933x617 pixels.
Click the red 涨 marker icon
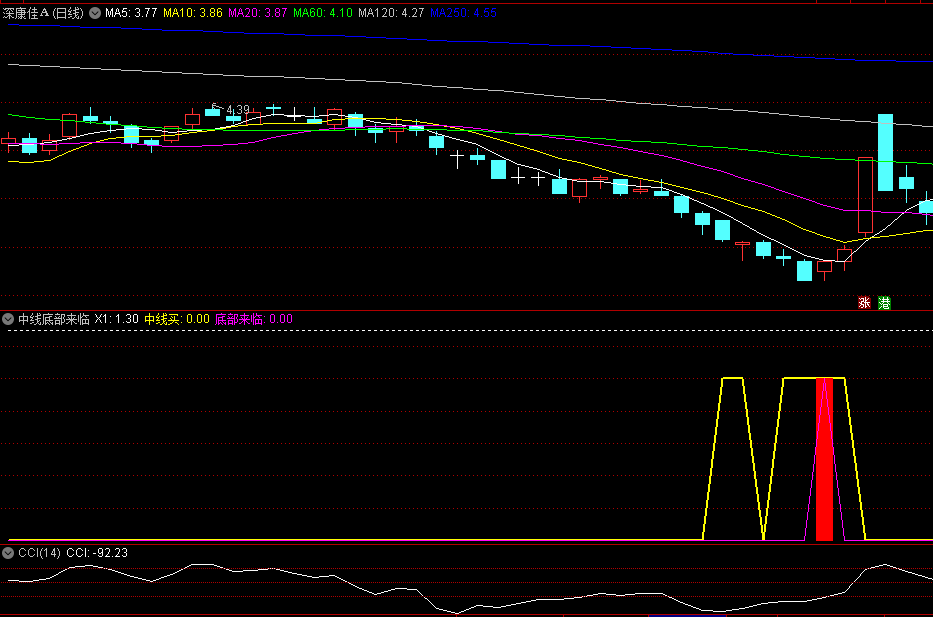click(865, 303)
